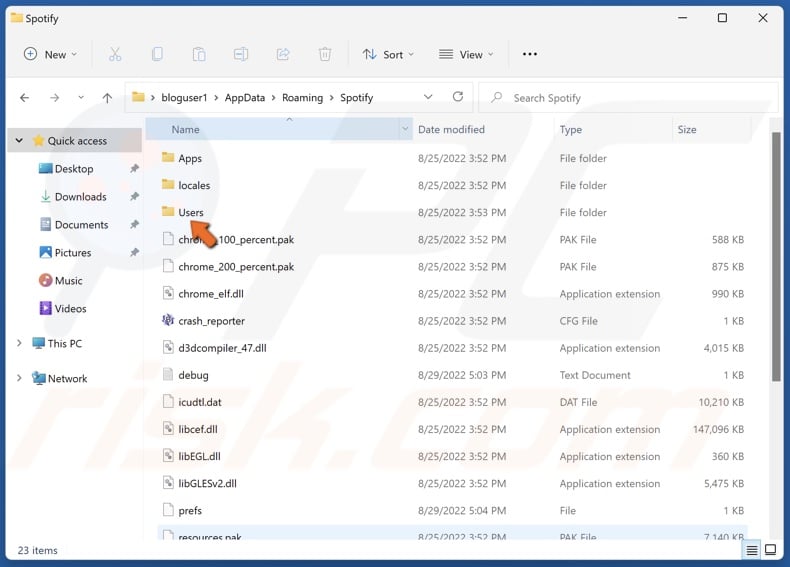Select d3dcompiler_47.dll file name
The width and height of the screenshot is (790, 567).
222,348
